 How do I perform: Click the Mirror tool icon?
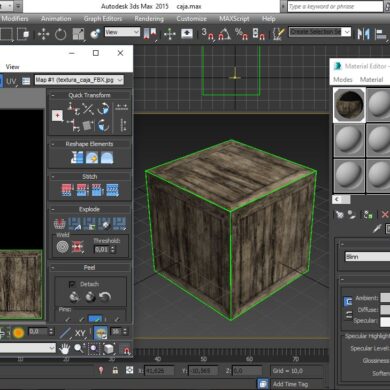(363, 34)
